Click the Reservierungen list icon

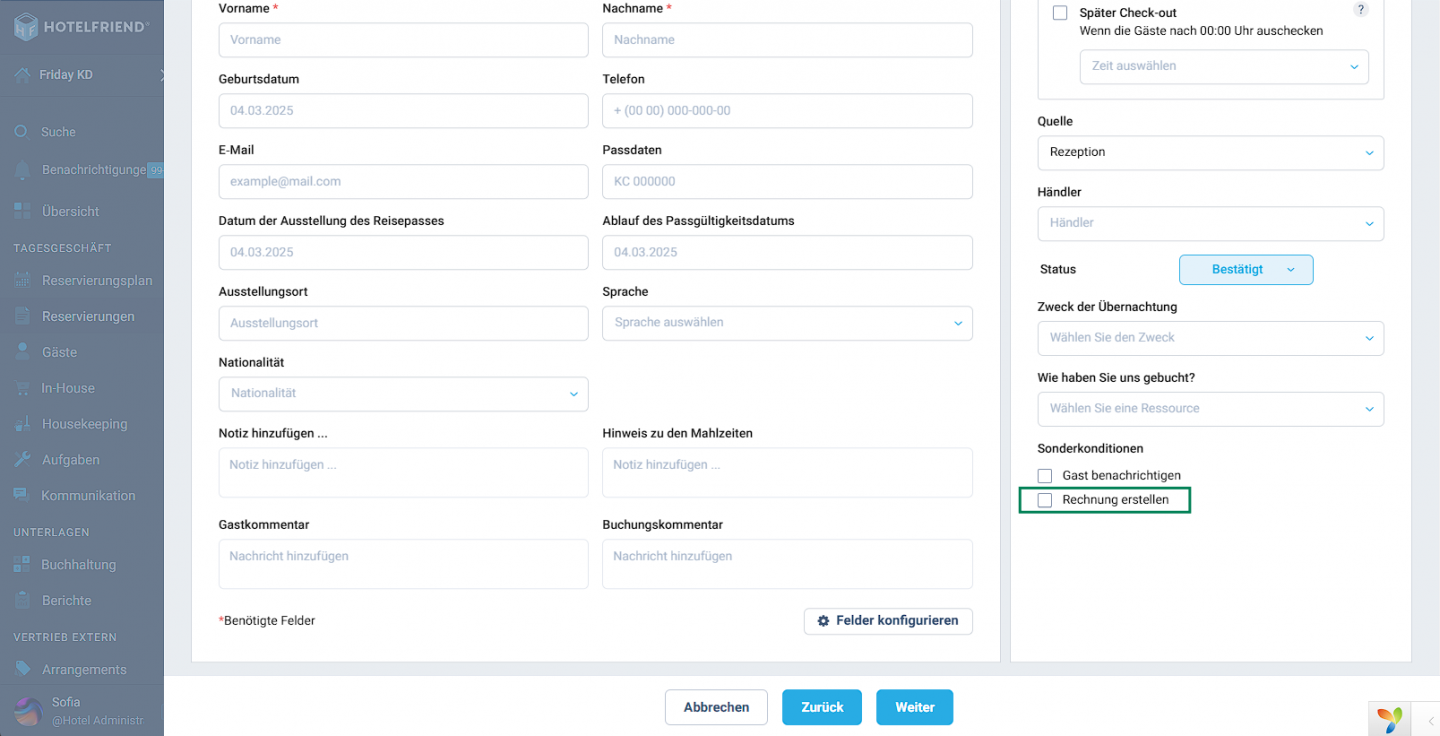pyautogui.click(x=22, y=316)
